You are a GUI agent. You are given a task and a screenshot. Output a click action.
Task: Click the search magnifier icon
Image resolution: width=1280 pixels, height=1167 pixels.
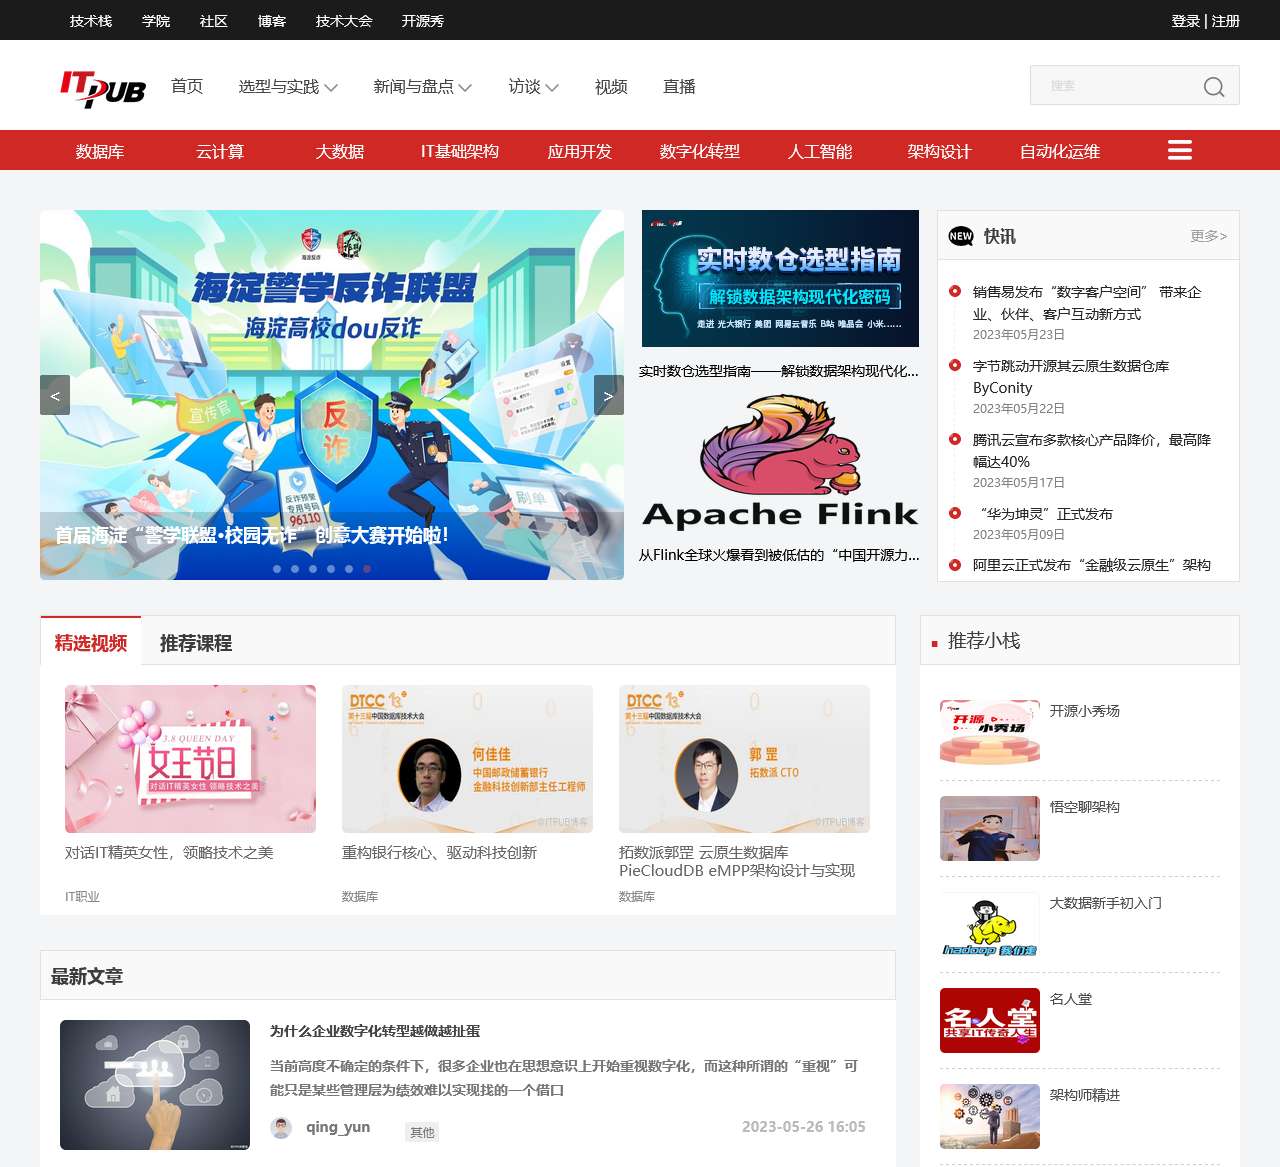pos(1214,87)
